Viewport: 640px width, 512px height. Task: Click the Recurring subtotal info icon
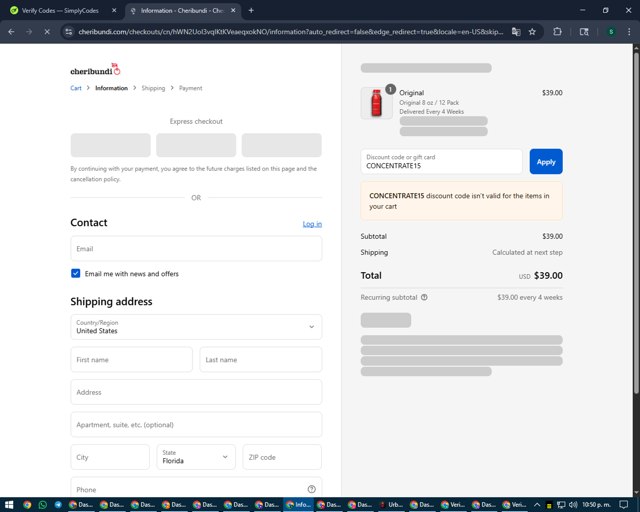424,297
